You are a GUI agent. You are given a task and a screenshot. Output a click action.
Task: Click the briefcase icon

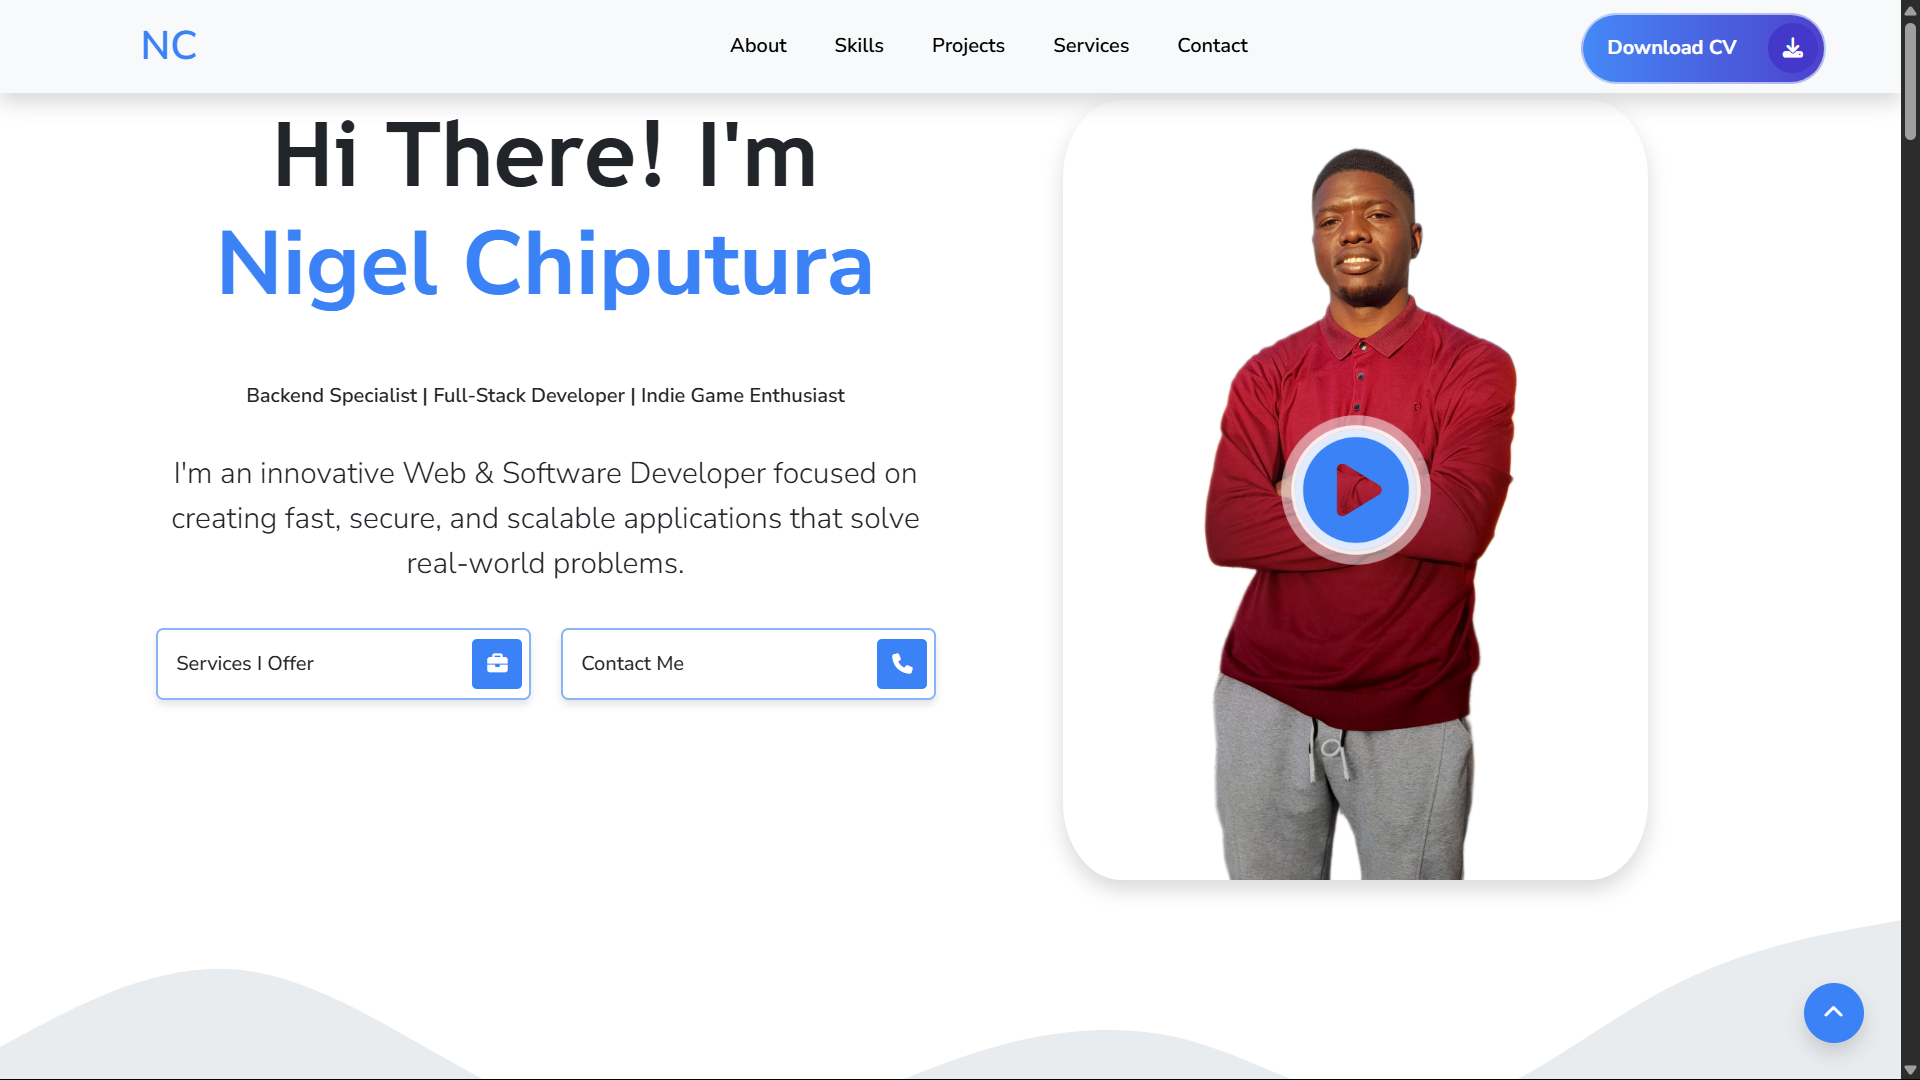497,664
